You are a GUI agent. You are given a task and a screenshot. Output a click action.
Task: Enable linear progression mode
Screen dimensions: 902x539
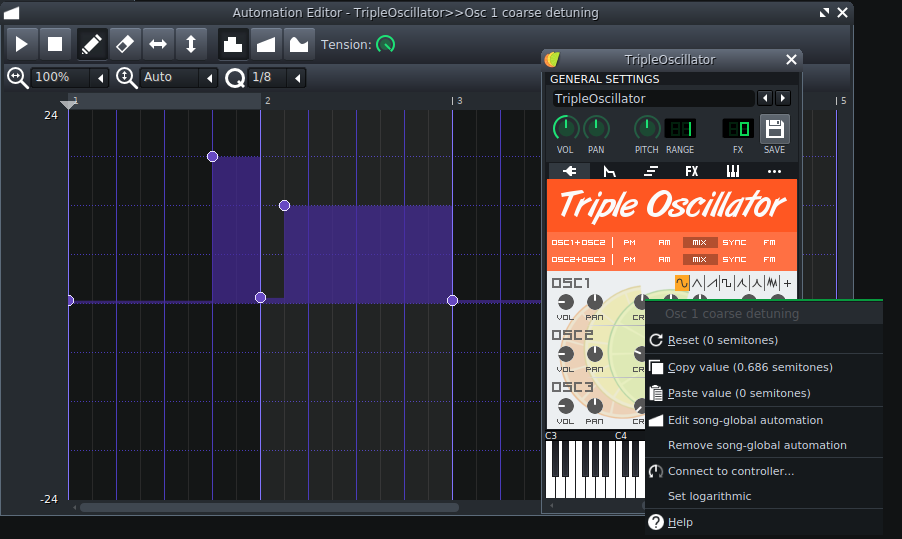tap(265, 44)
